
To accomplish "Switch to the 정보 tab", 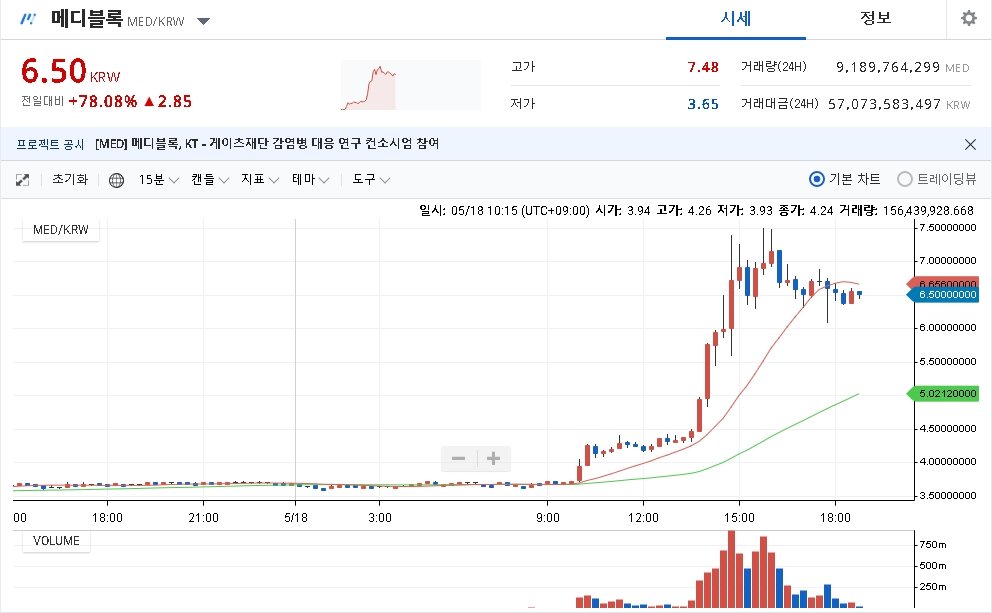I will click(876, 19).
